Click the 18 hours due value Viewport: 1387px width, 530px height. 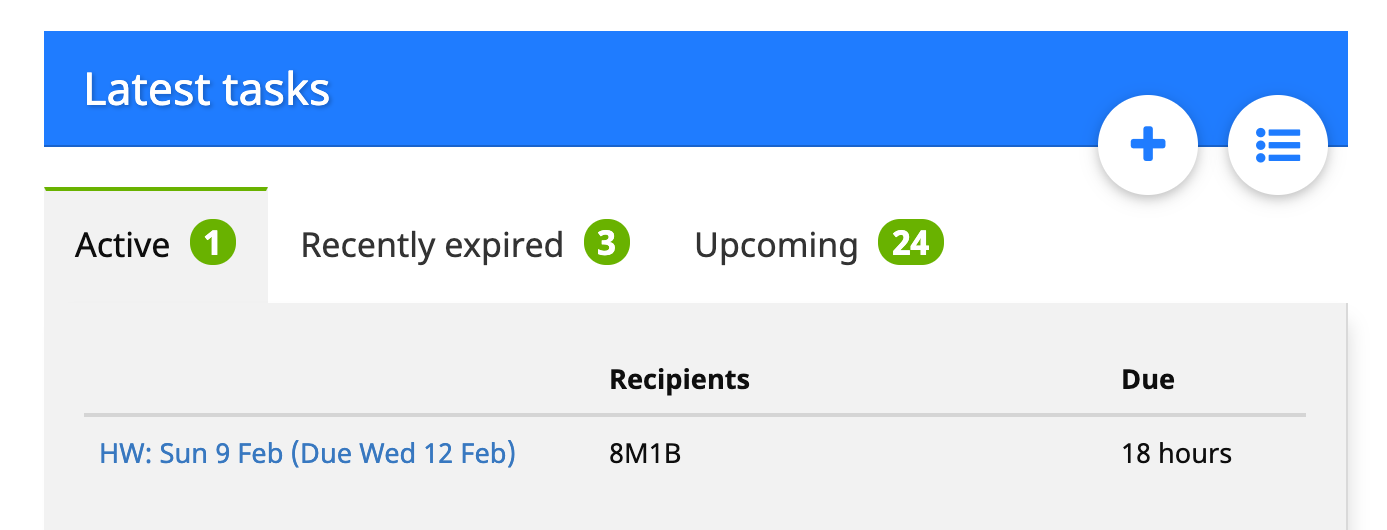pos(1176,454)
